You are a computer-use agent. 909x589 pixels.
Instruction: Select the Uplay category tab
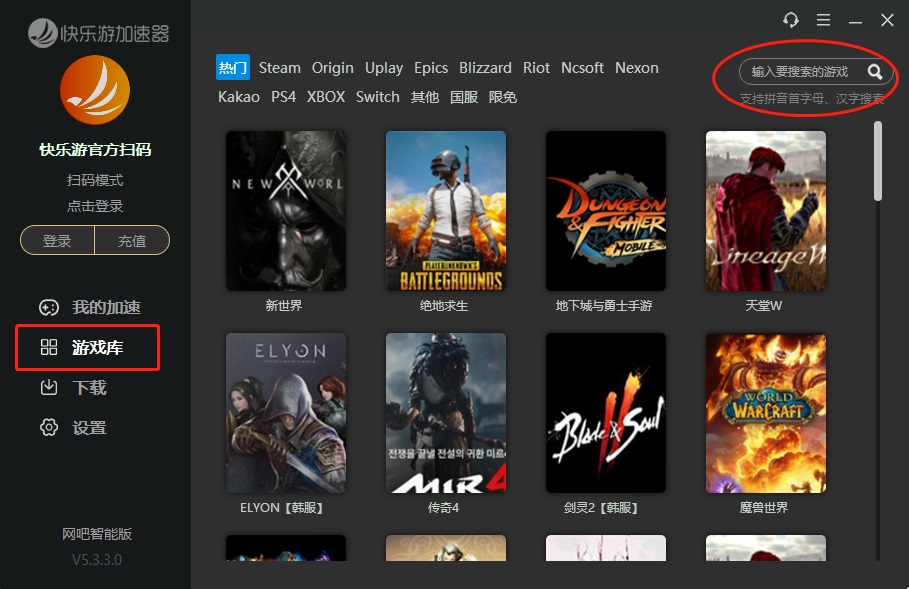[x=384, y=68]
